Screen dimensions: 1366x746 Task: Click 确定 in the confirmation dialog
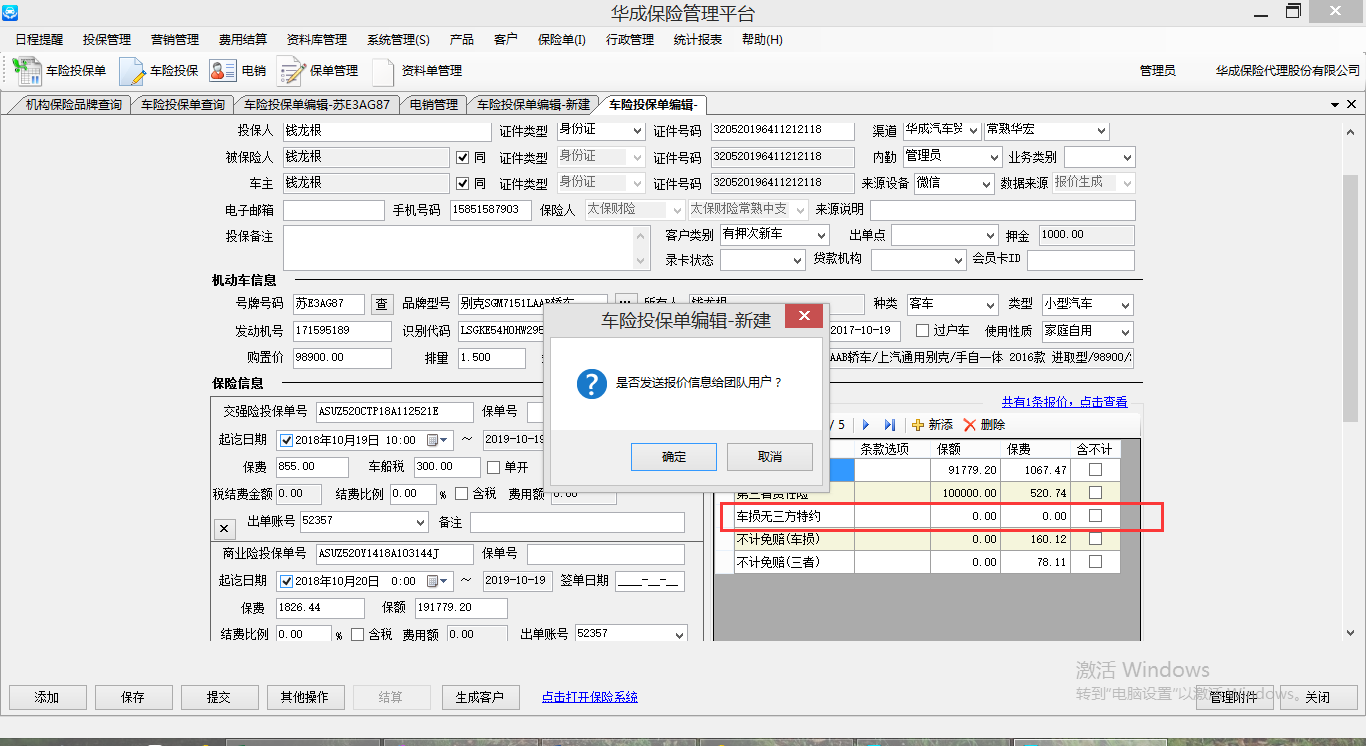(x=673, y=457)
